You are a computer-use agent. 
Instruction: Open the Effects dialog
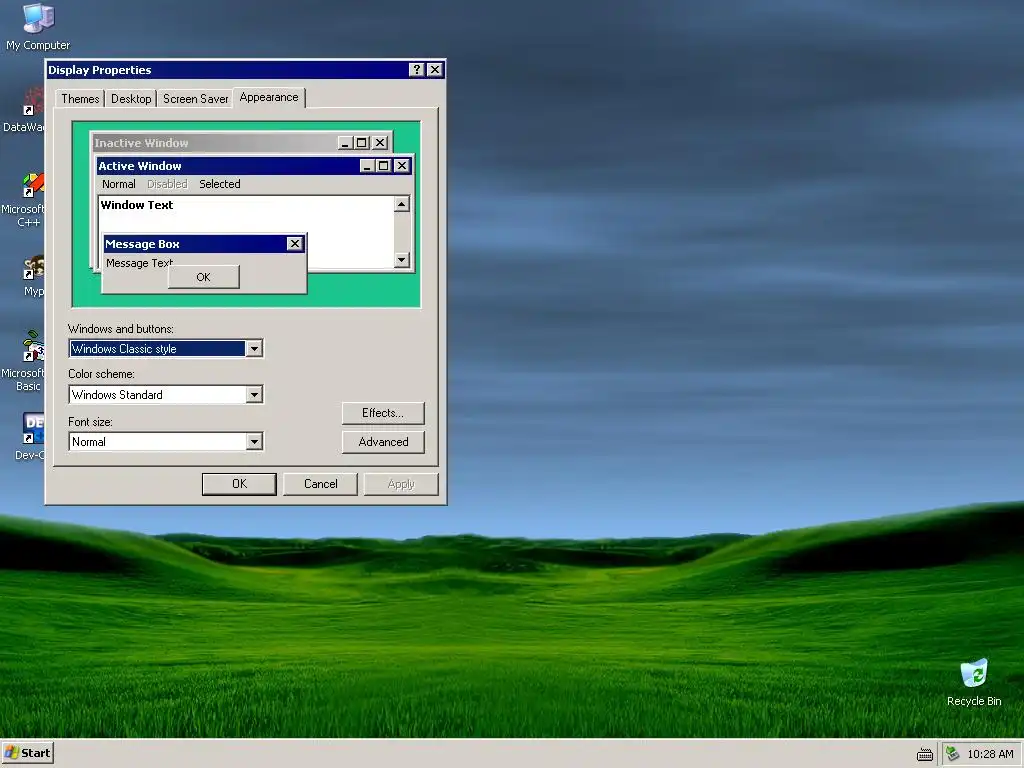point(383,413)
